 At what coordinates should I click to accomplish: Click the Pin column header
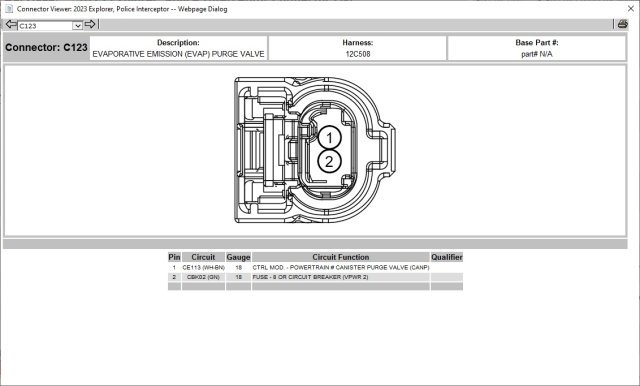174,257
